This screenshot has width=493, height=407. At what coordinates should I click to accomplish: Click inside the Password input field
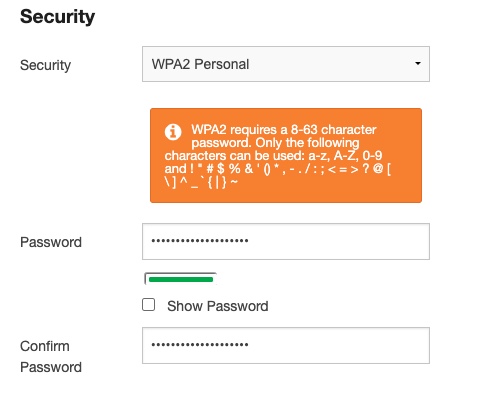286,241
